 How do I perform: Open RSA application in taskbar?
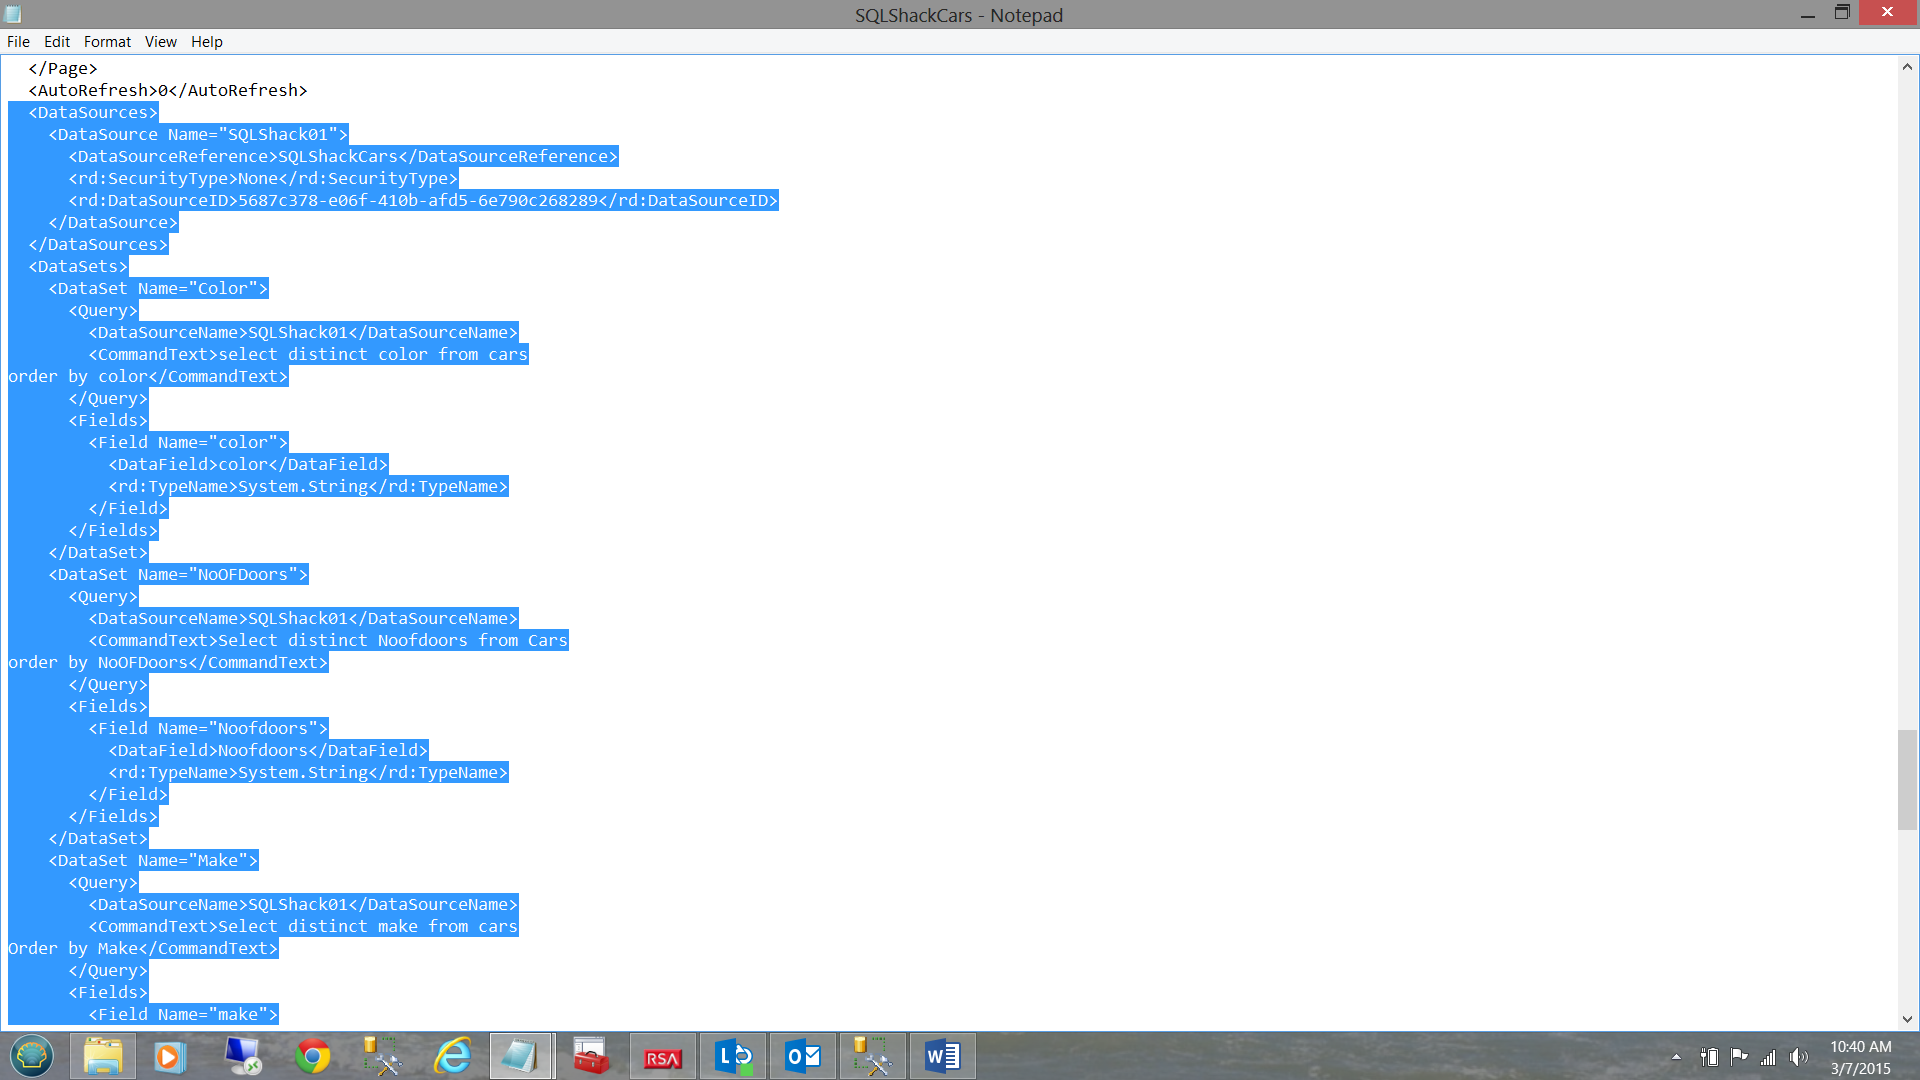[662, 1056]
